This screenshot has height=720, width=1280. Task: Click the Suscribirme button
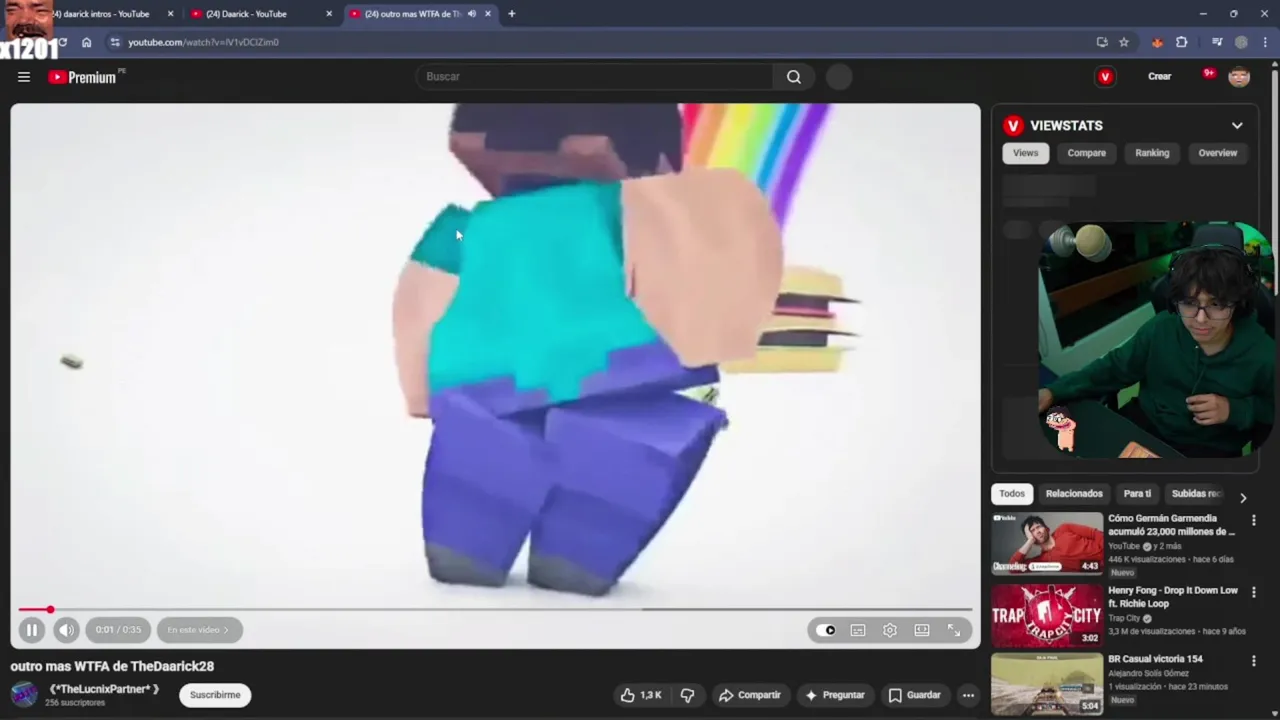coord(215,695)
